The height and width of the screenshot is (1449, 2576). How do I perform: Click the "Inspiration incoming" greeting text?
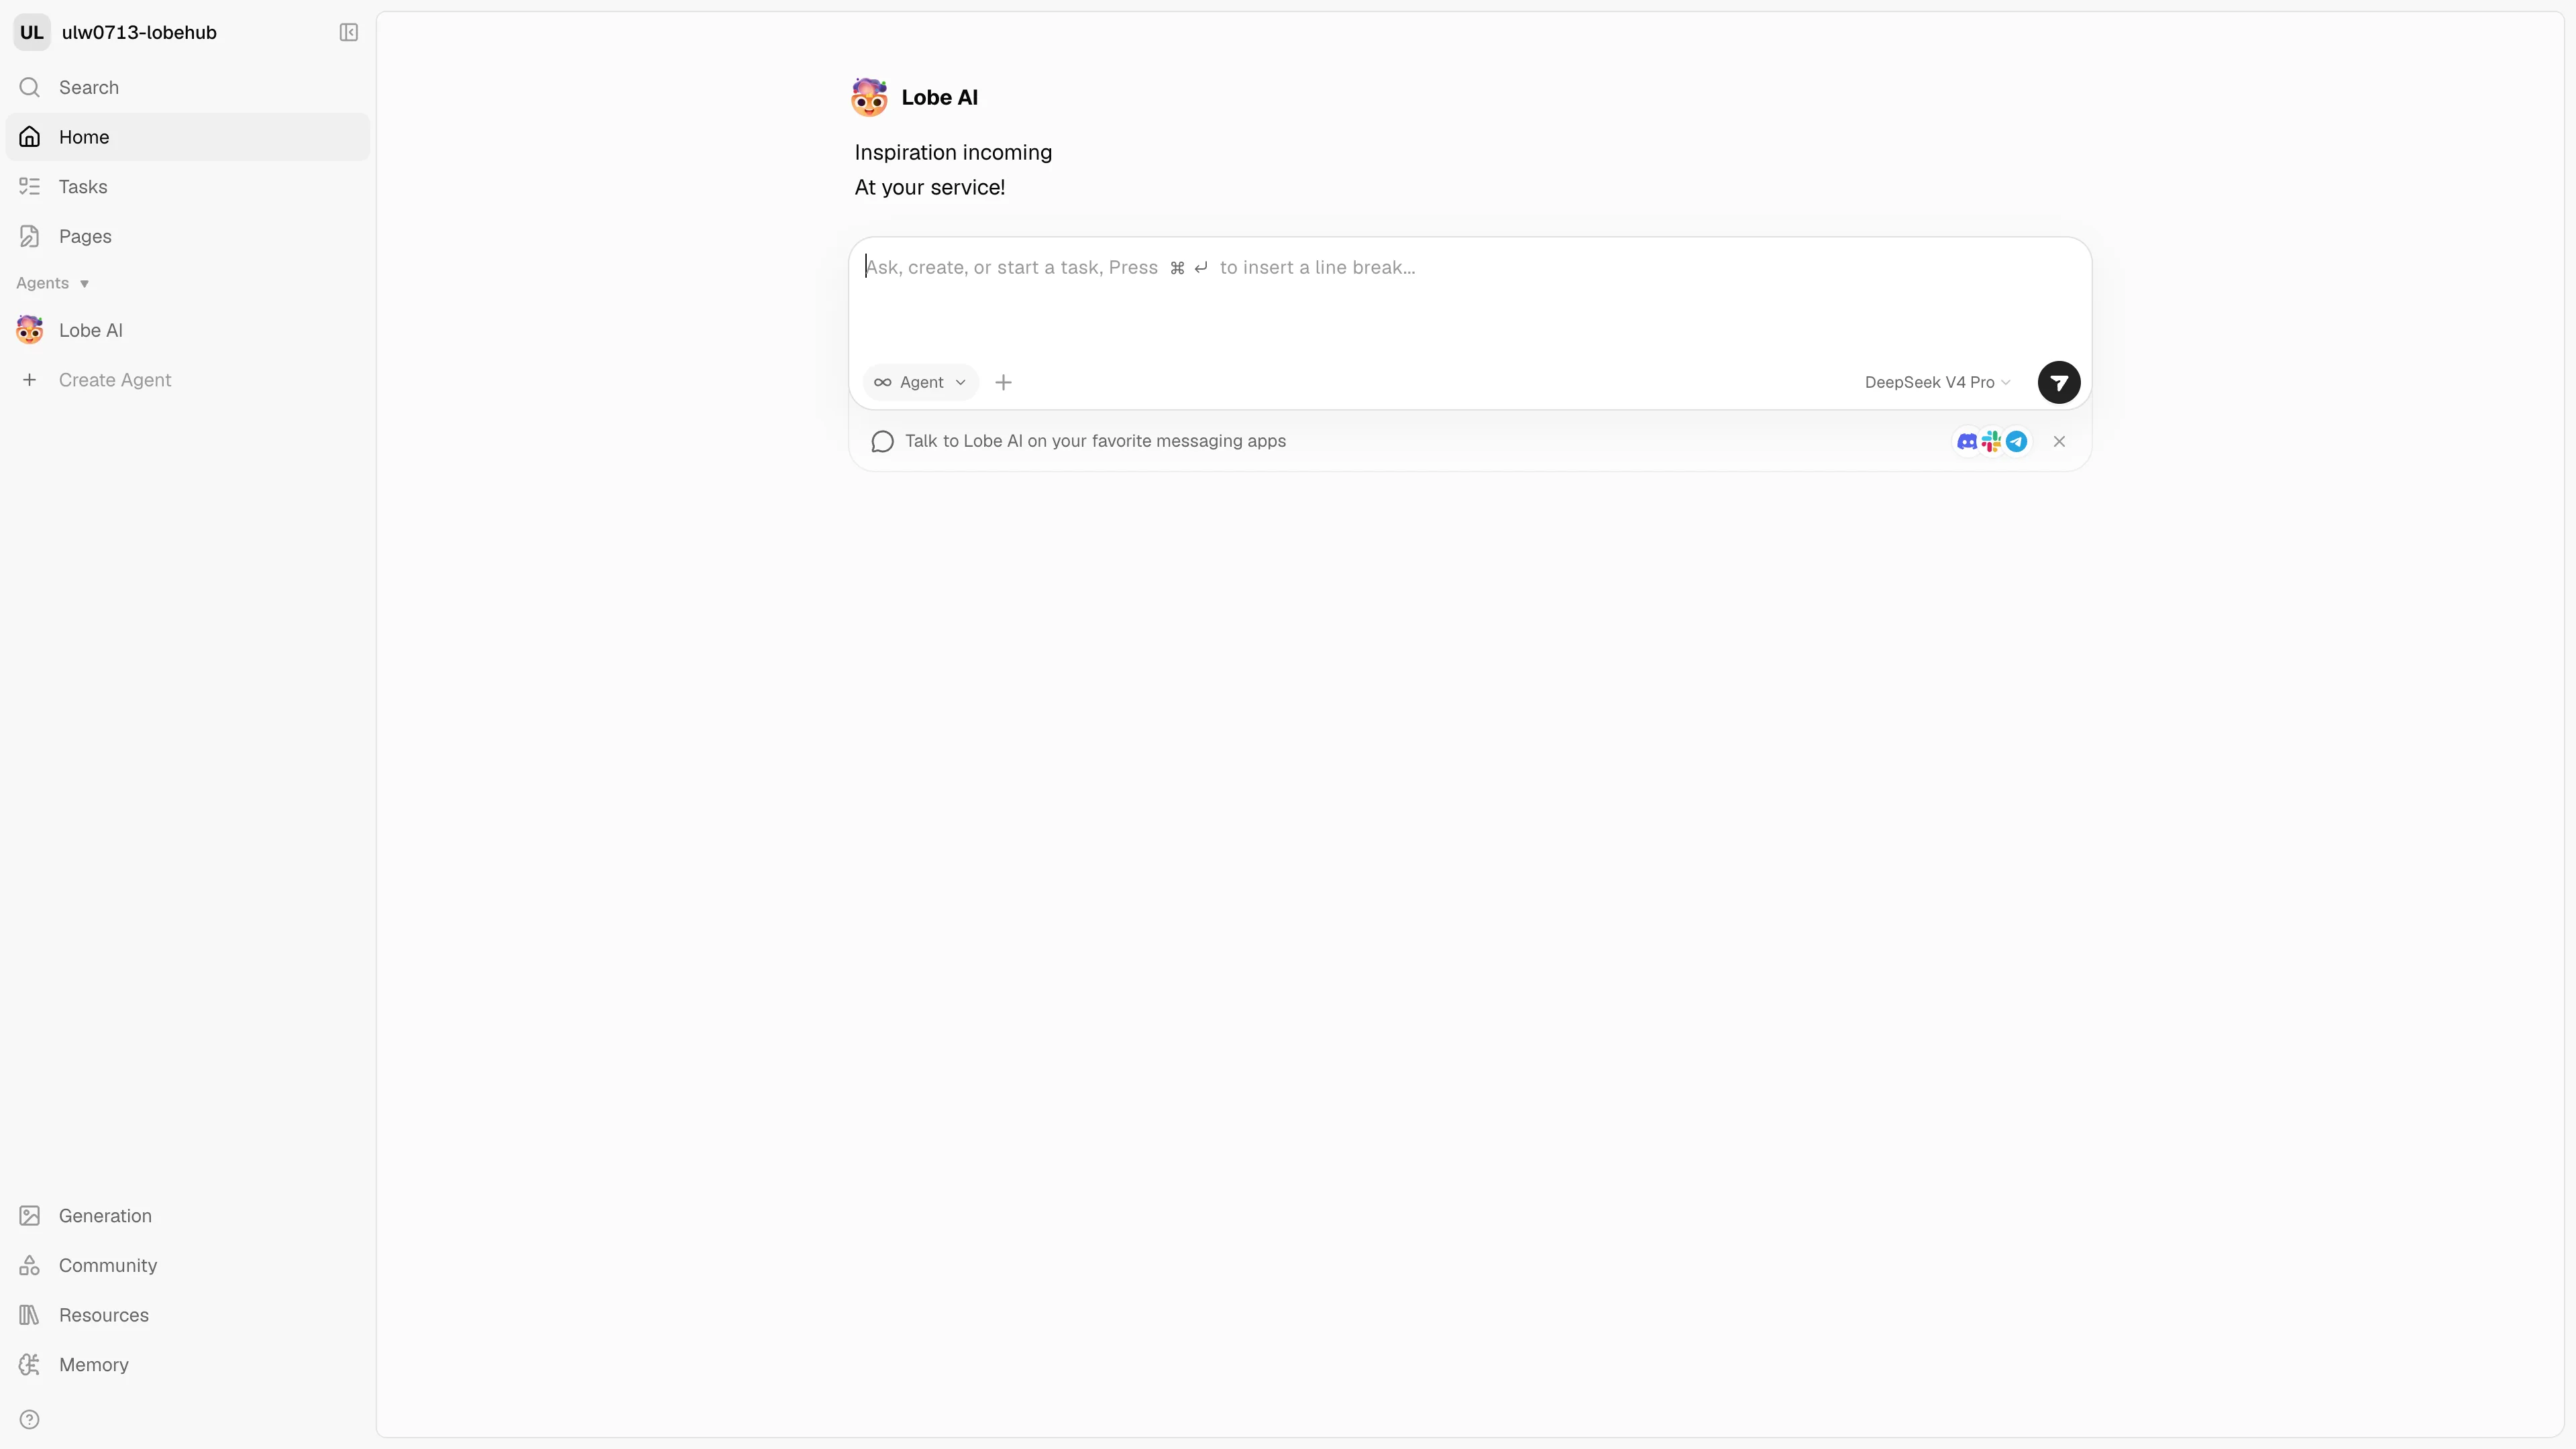[953, 152]
